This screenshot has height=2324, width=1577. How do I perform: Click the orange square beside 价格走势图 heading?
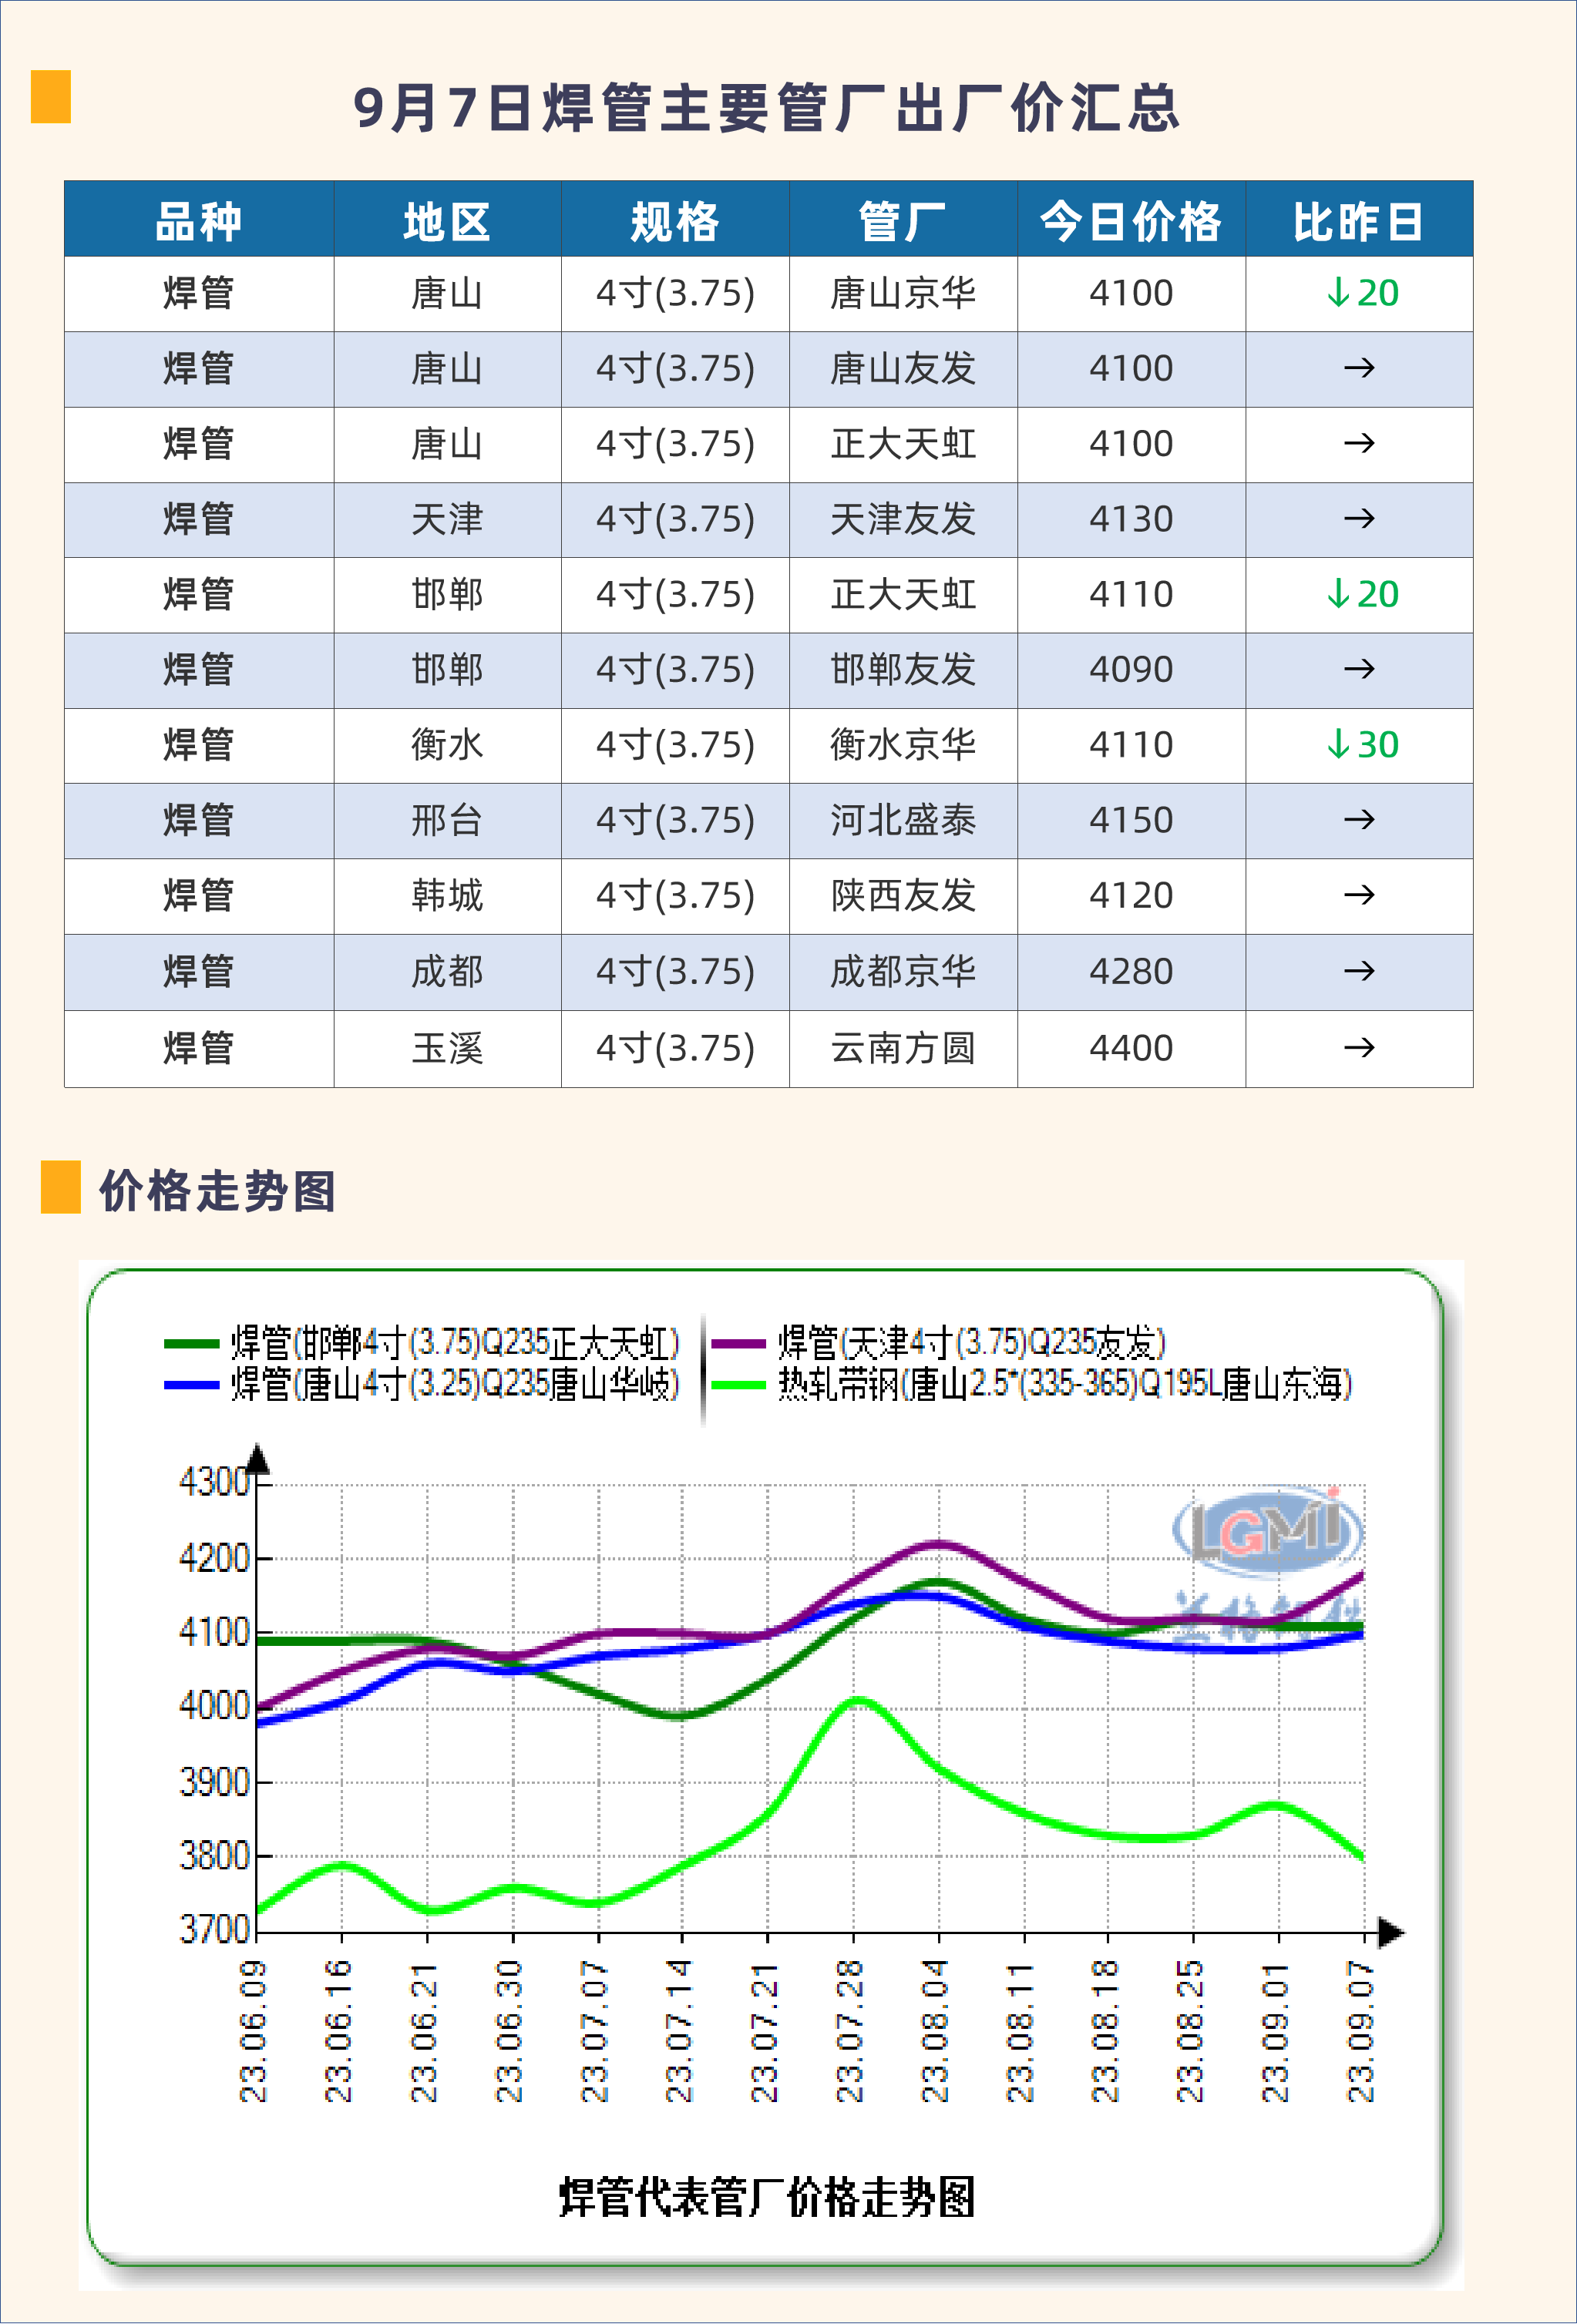60,1187
